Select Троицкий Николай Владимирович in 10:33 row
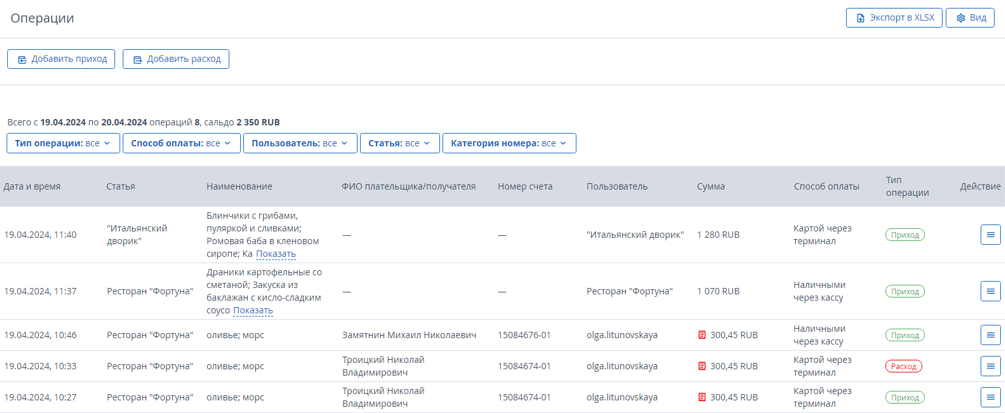 383,366
